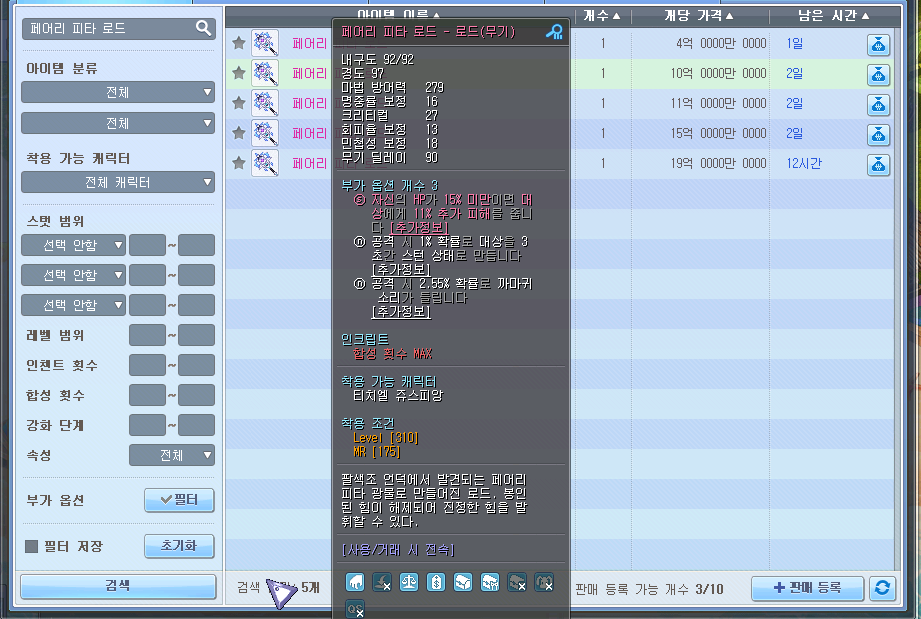
Task: Click the rod item icon in the 19억 row
Action: click(265, 163)
